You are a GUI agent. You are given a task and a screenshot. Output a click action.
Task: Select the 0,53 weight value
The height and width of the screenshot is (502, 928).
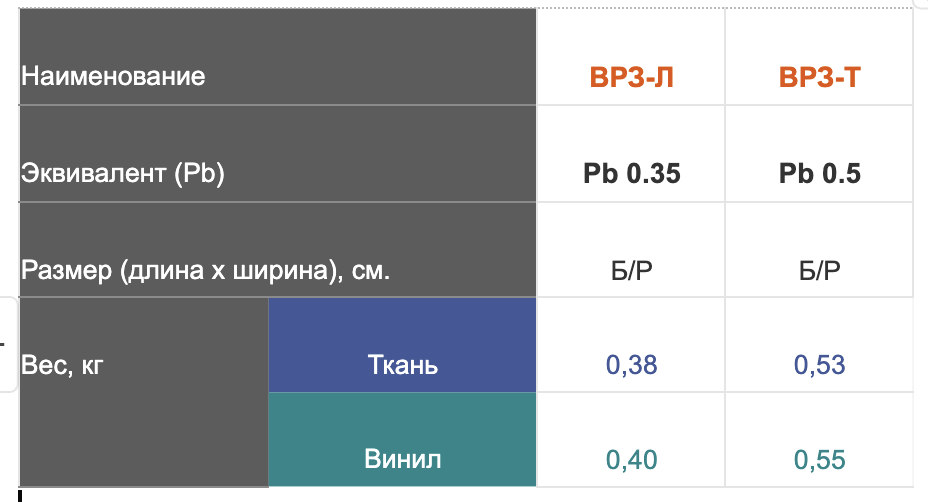coord(819,365)
